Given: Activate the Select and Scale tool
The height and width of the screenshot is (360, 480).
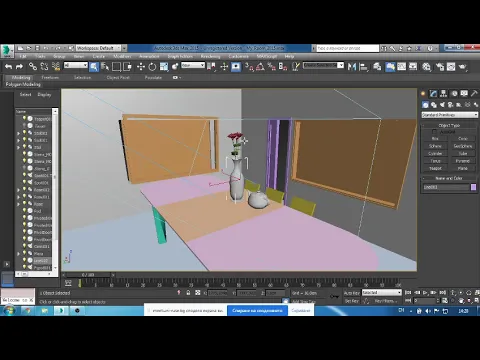Looking at the screenshot, I should [164, 67].
